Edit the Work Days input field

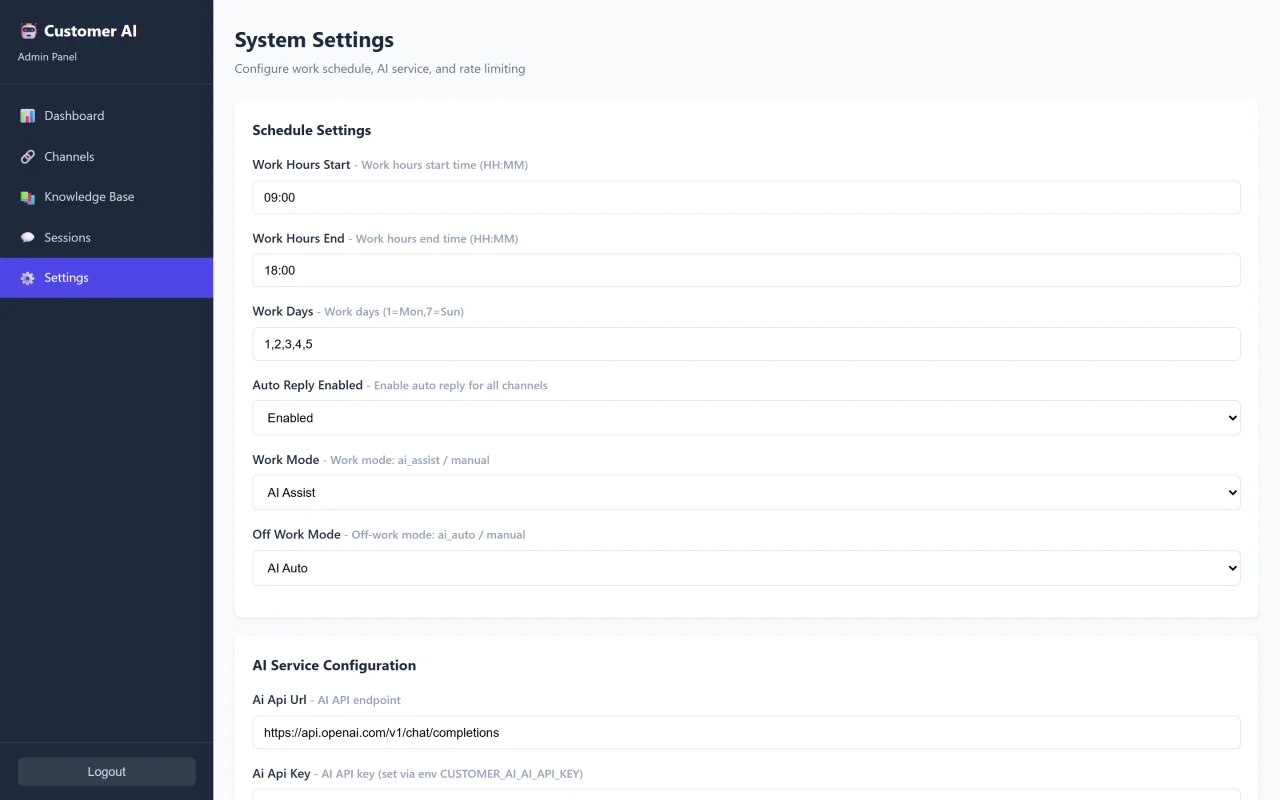click(x=746, y=344)
